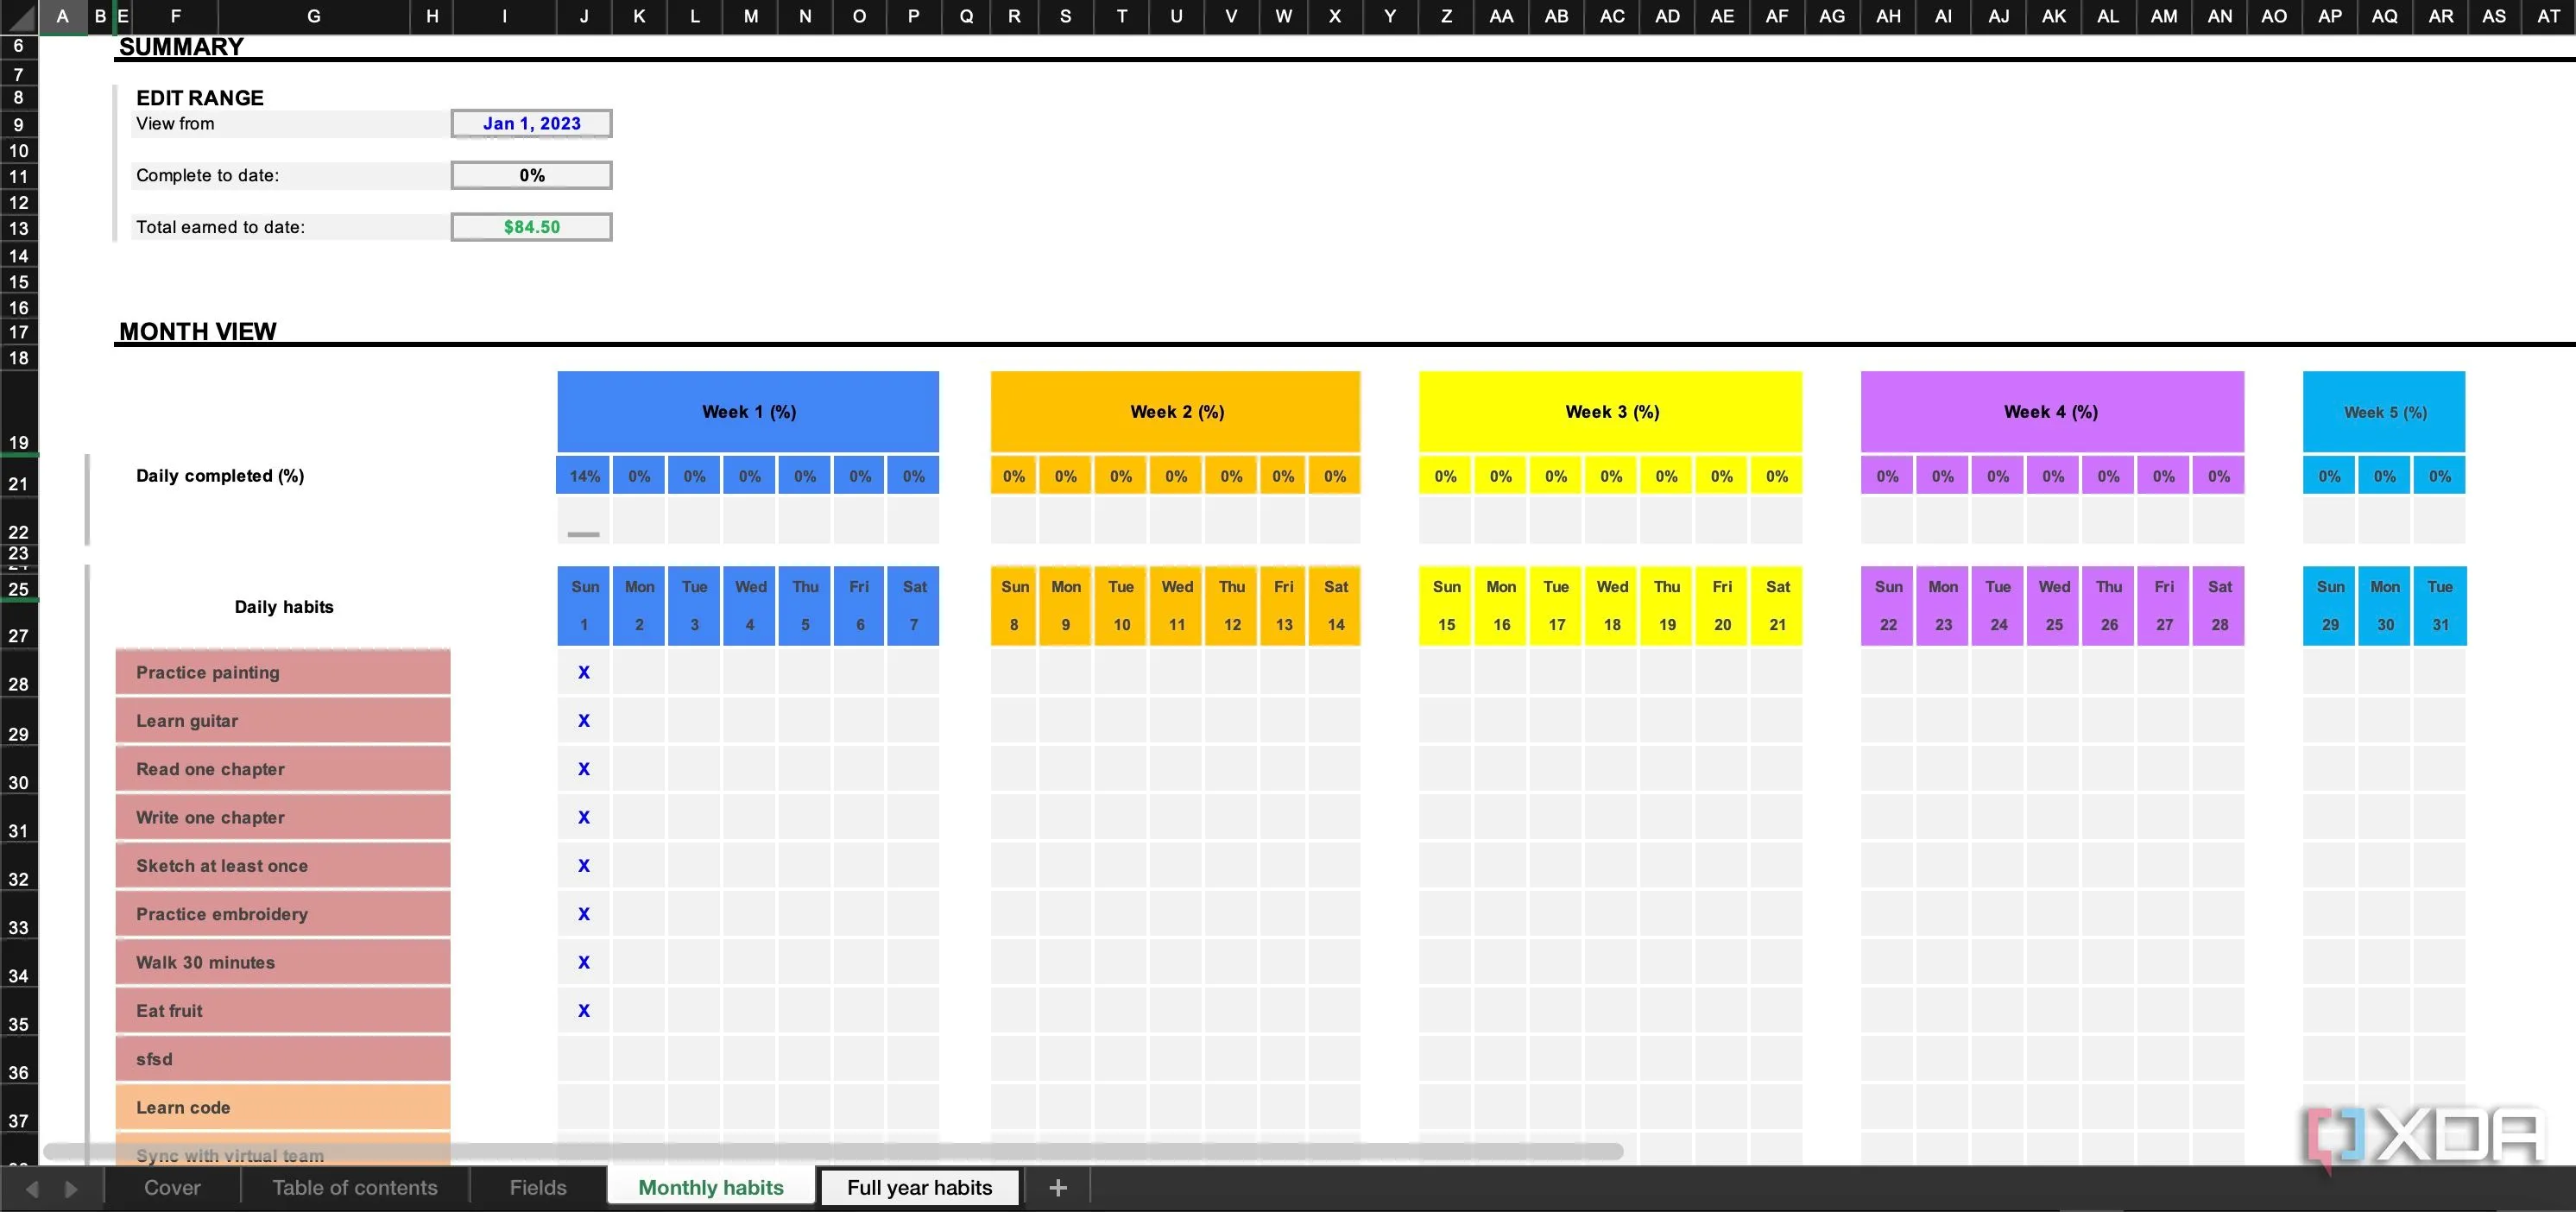The image size is (2576, 1212).
Task: Select the Week 4 (%) header
Action: [x=2052, y=412]
